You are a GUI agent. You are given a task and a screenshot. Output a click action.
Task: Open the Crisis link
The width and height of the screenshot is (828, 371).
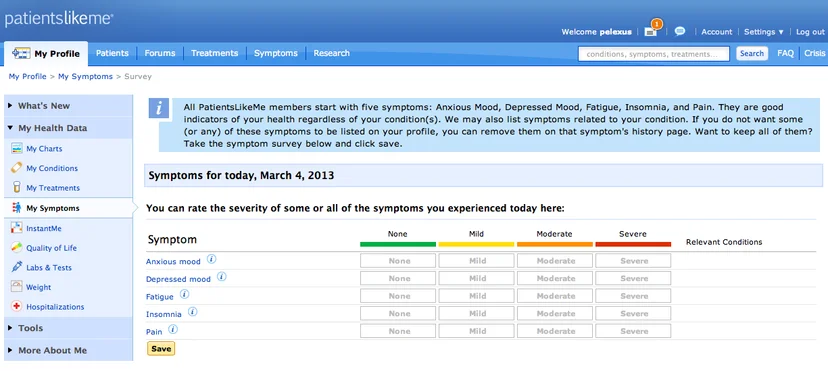point(815,53)
